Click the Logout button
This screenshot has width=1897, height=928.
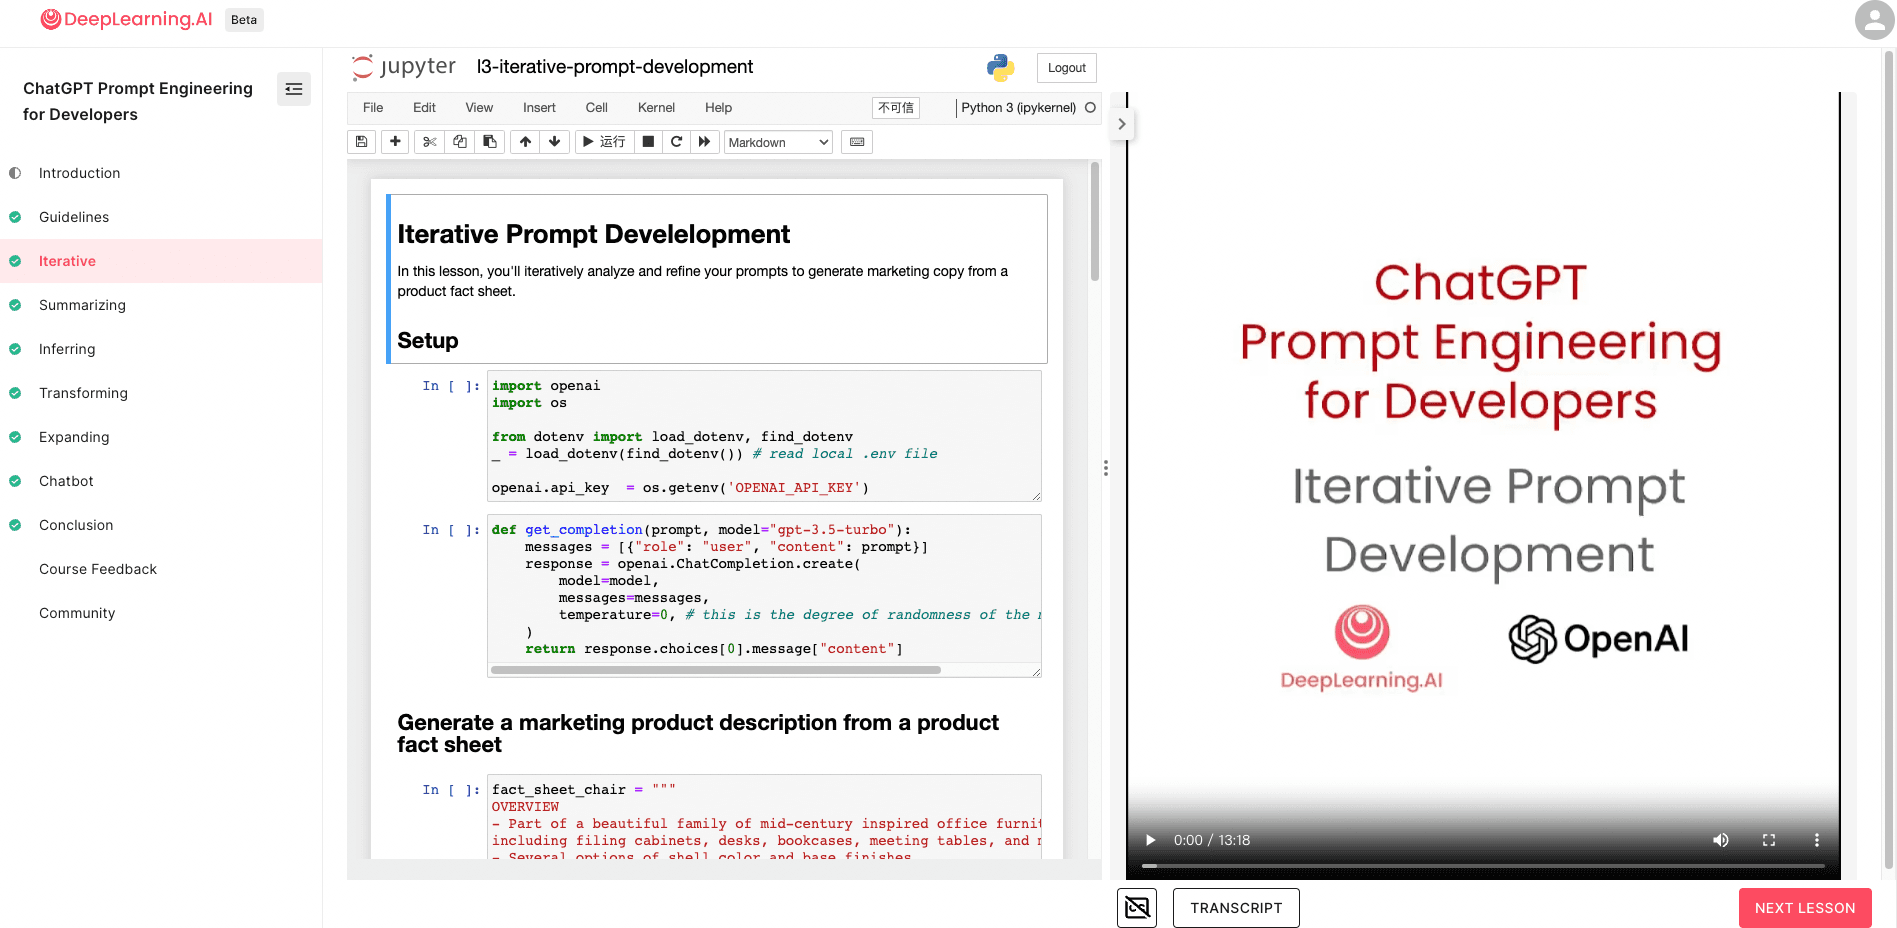pyautogui.click(x=1067, y=68)
